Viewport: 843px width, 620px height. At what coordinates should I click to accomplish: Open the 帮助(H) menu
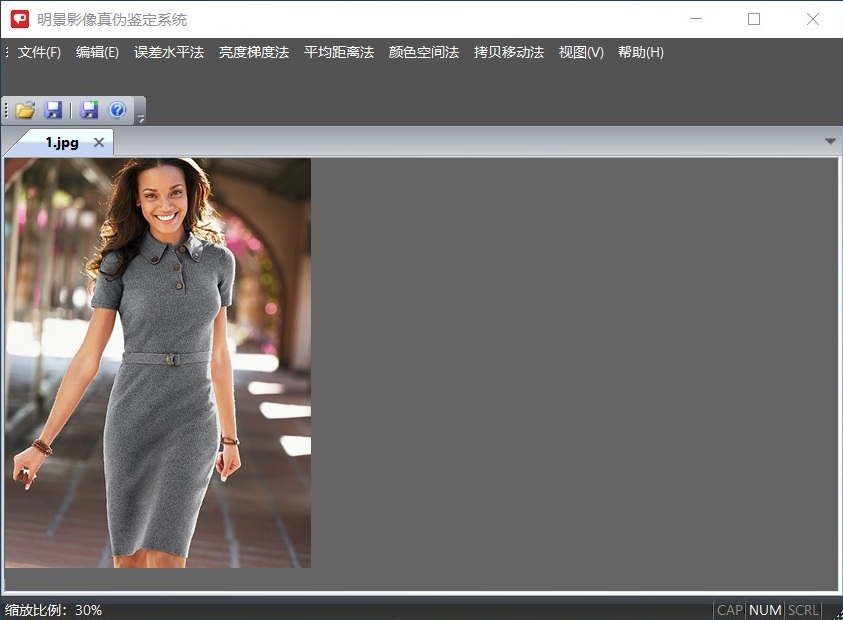(x=641, y=52)
